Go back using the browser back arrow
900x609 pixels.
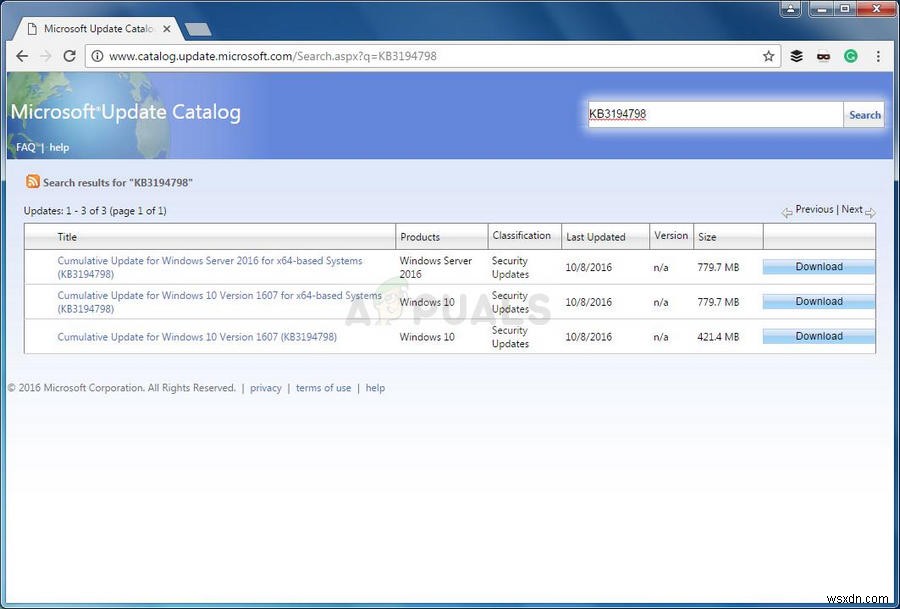tap(22, 56)
